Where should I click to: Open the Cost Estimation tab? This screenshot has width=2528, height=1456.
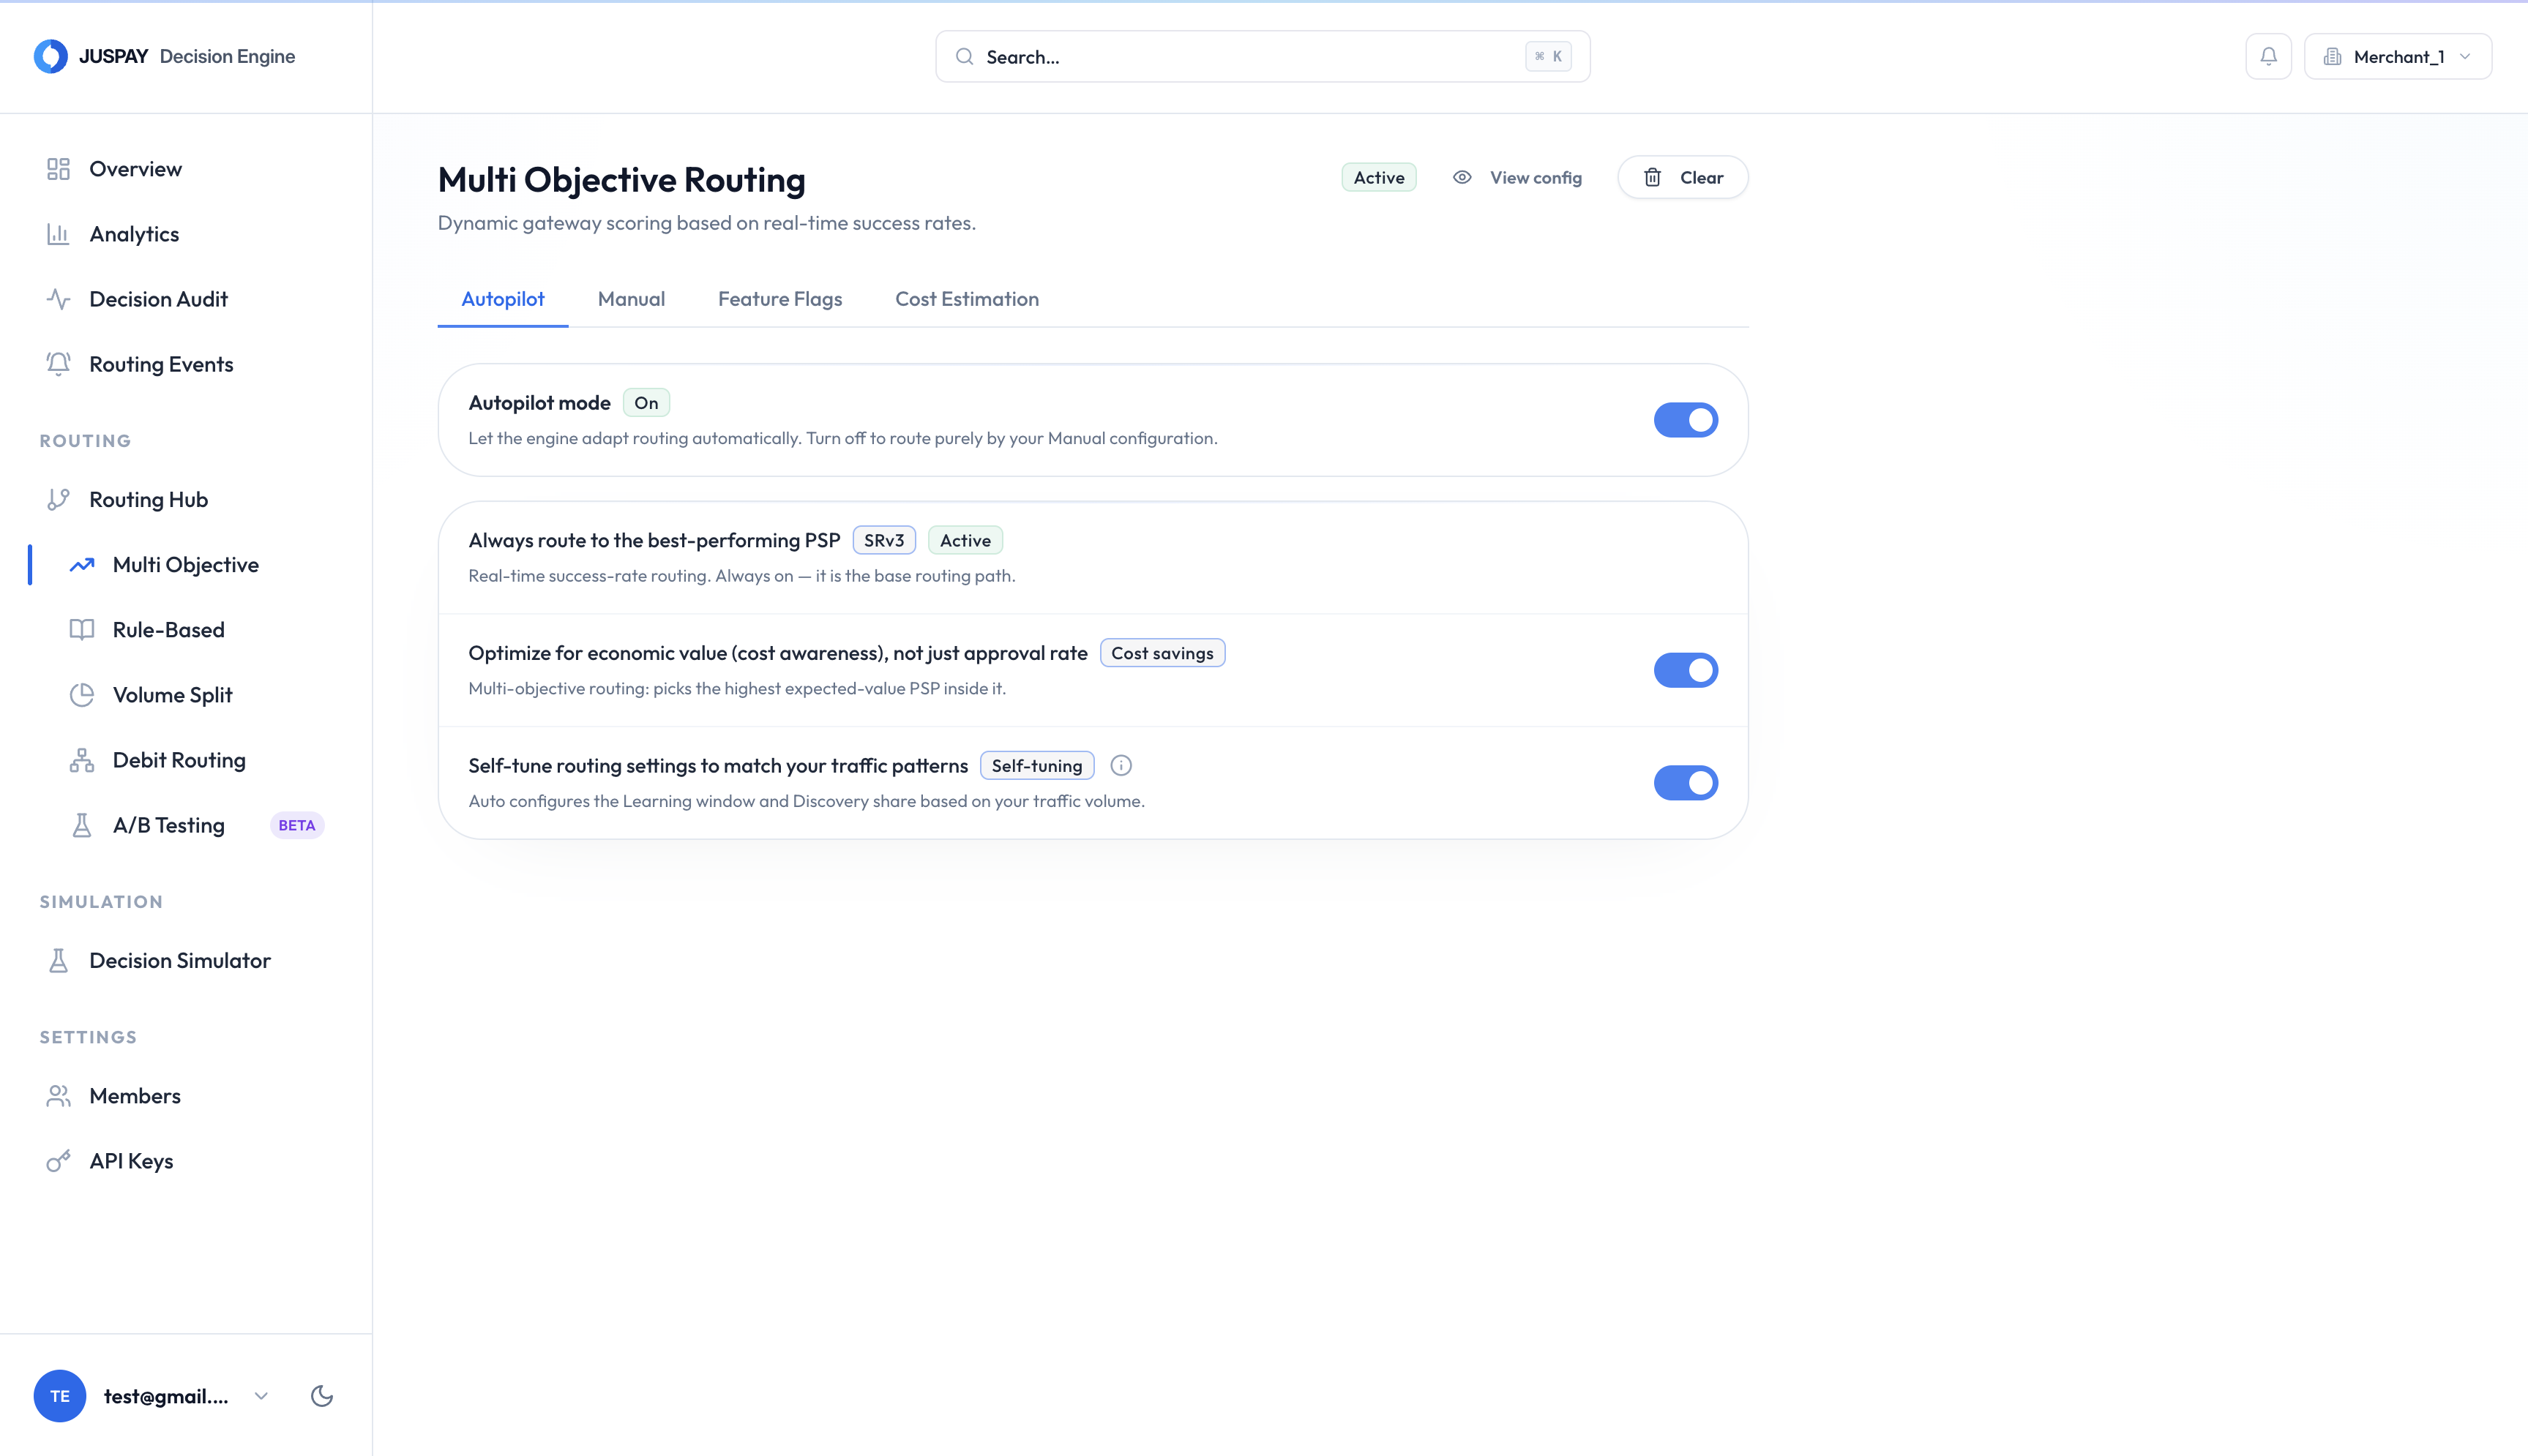(967, 299)
